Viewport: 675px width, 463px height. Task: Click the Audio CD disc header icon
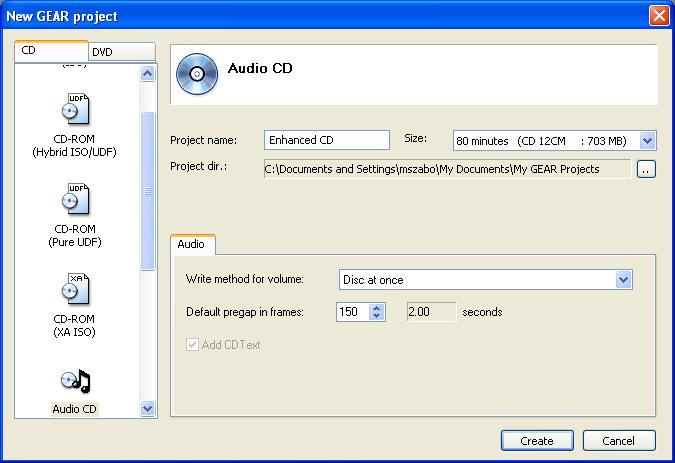(194, 71)
